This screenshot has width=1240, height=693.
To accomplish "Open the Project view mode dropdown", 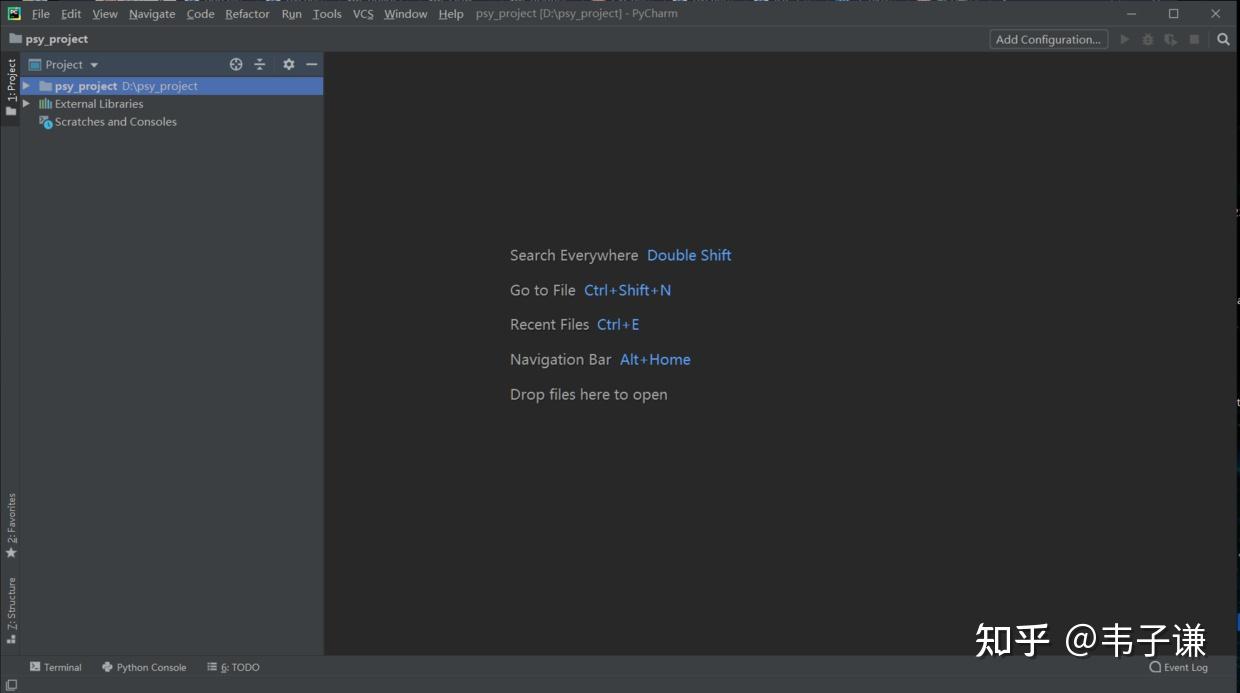I will (x=93, y=63).
